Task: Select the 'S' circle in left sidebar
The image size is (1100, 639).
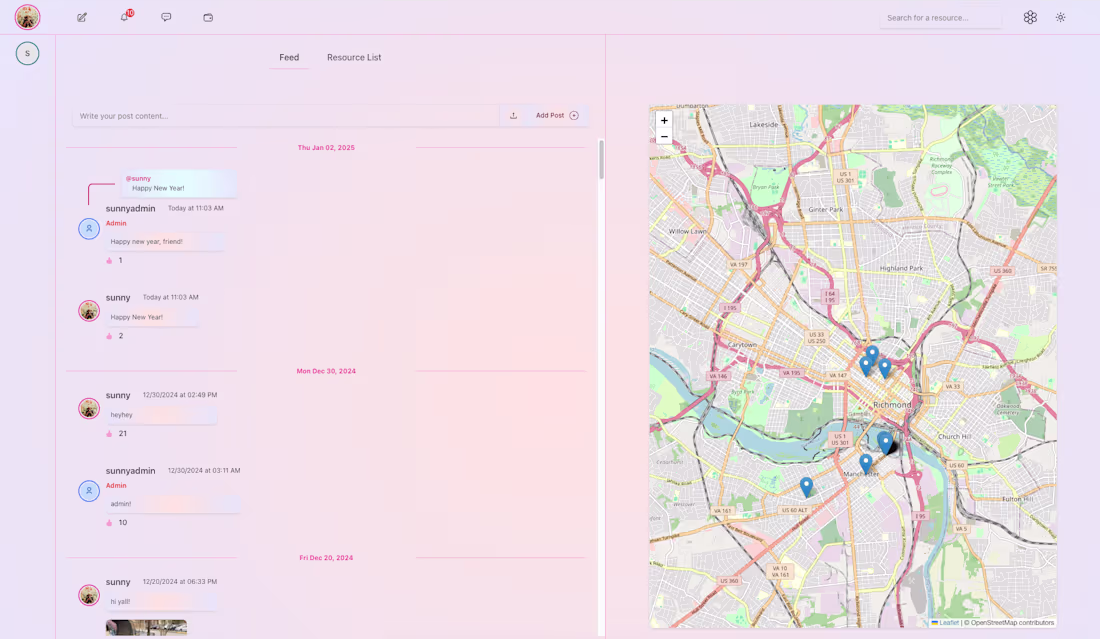Action: (x=27, y=53)
